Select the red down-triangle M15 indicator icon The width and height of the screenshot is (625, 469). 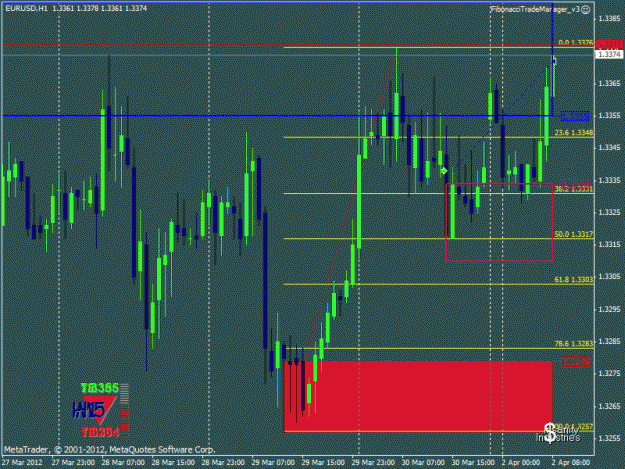99,410
